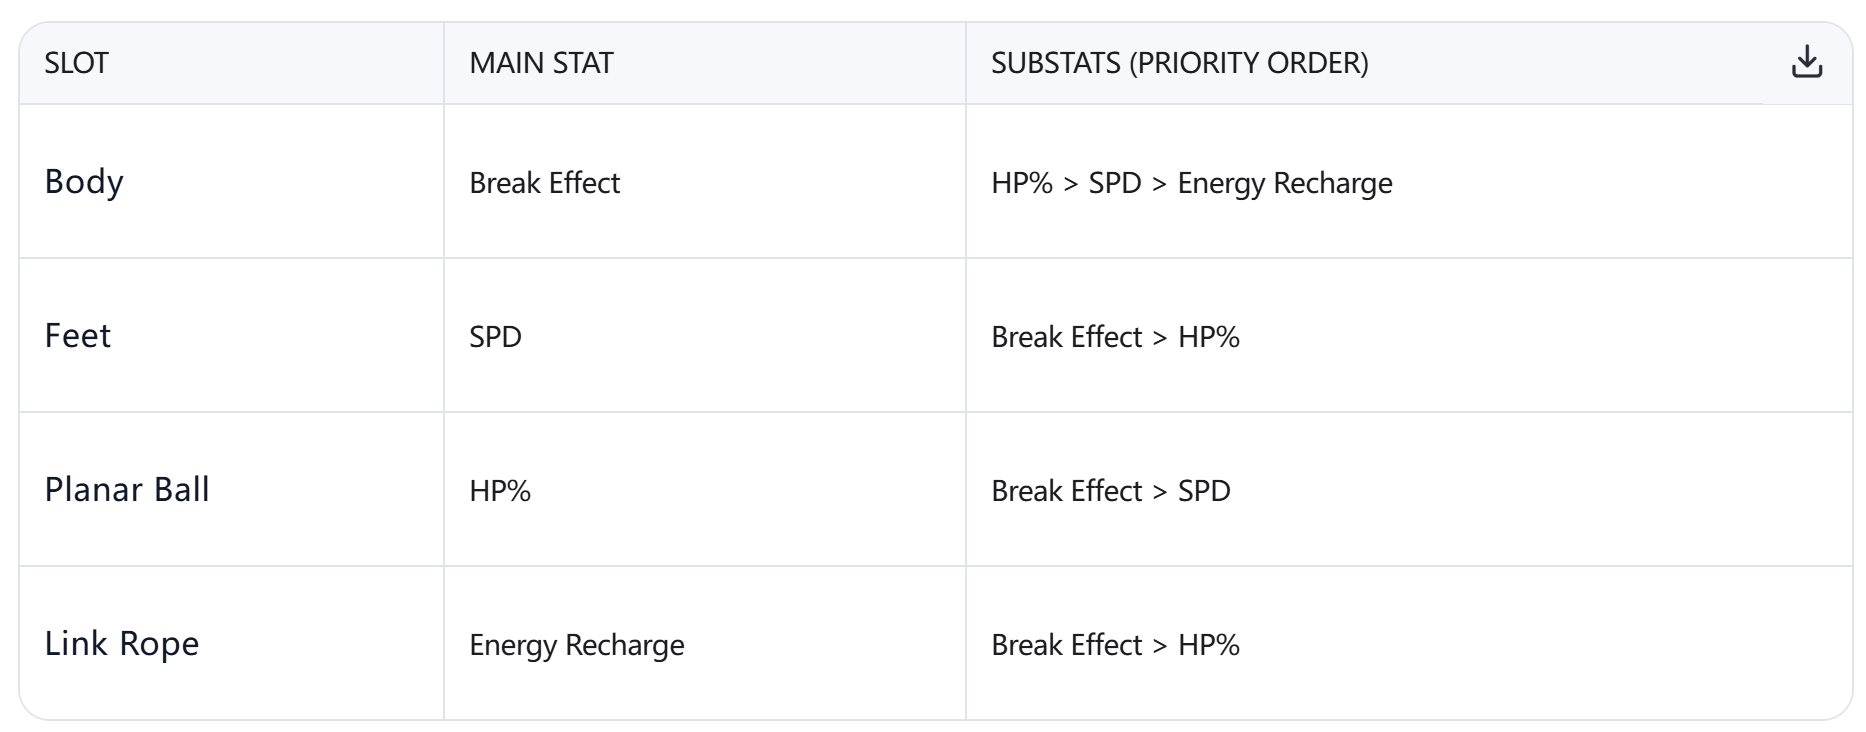Select the Link Rope slot cell
1866x732 pixels.
coord(121,644)
